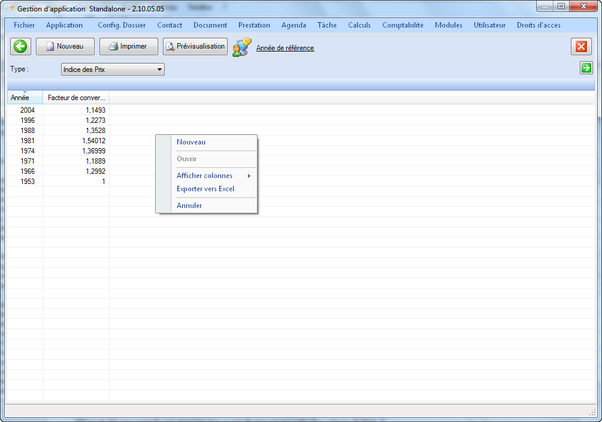This screenshot has height=422, width=602.
Task: Click the Année de référence users icon
Action: coord(242,47)
